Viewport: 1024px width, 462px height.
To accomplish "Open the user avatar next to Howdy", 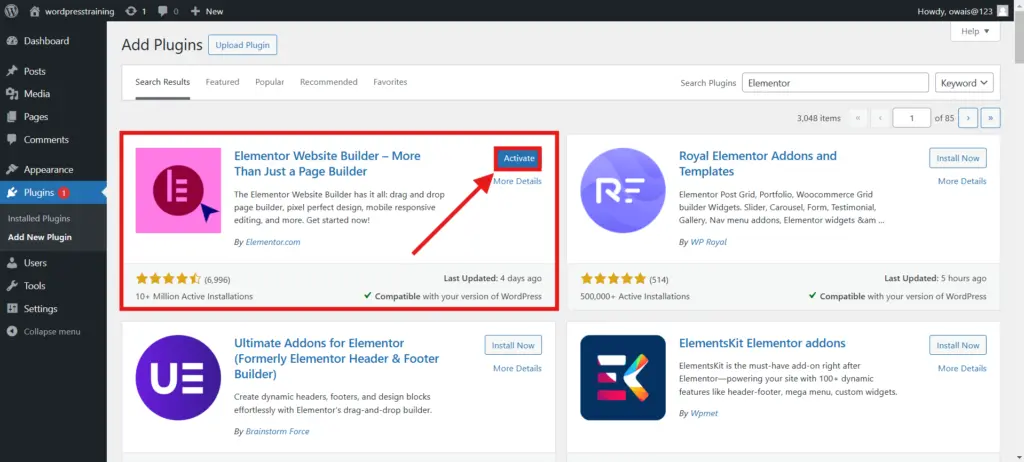I will [x=1002, y=10].
